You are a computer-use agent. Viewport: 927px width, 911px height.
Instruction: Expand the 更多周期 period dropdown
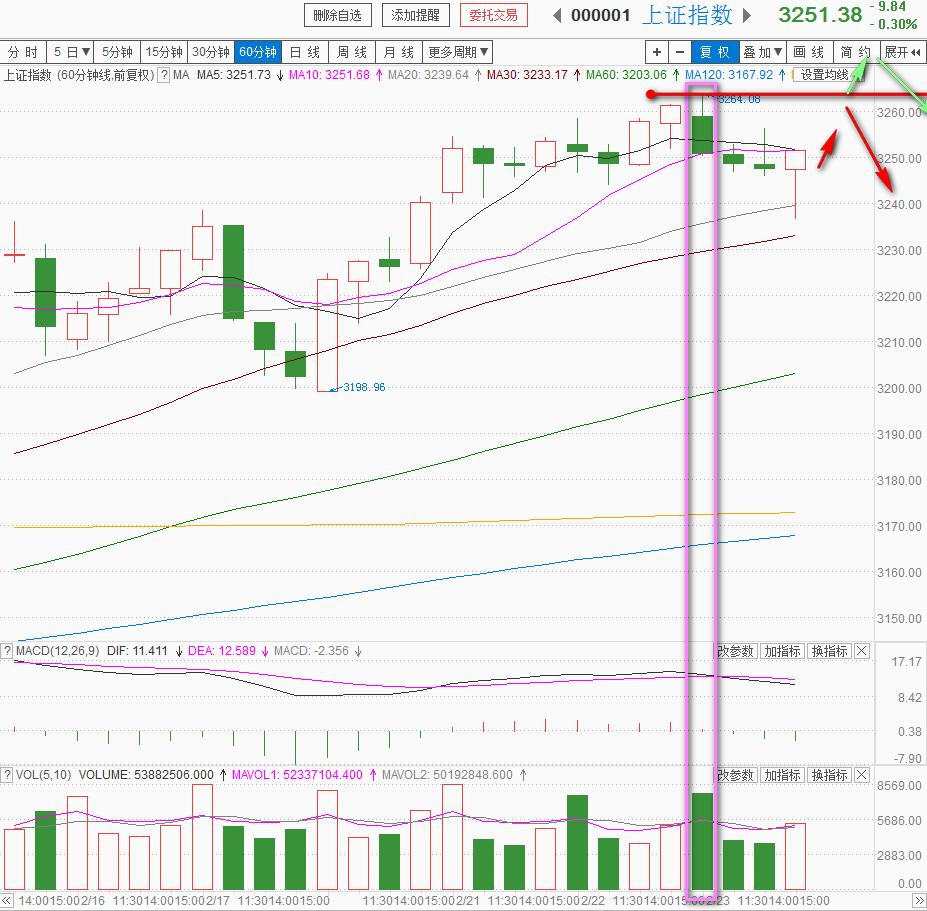coord(458,52)
